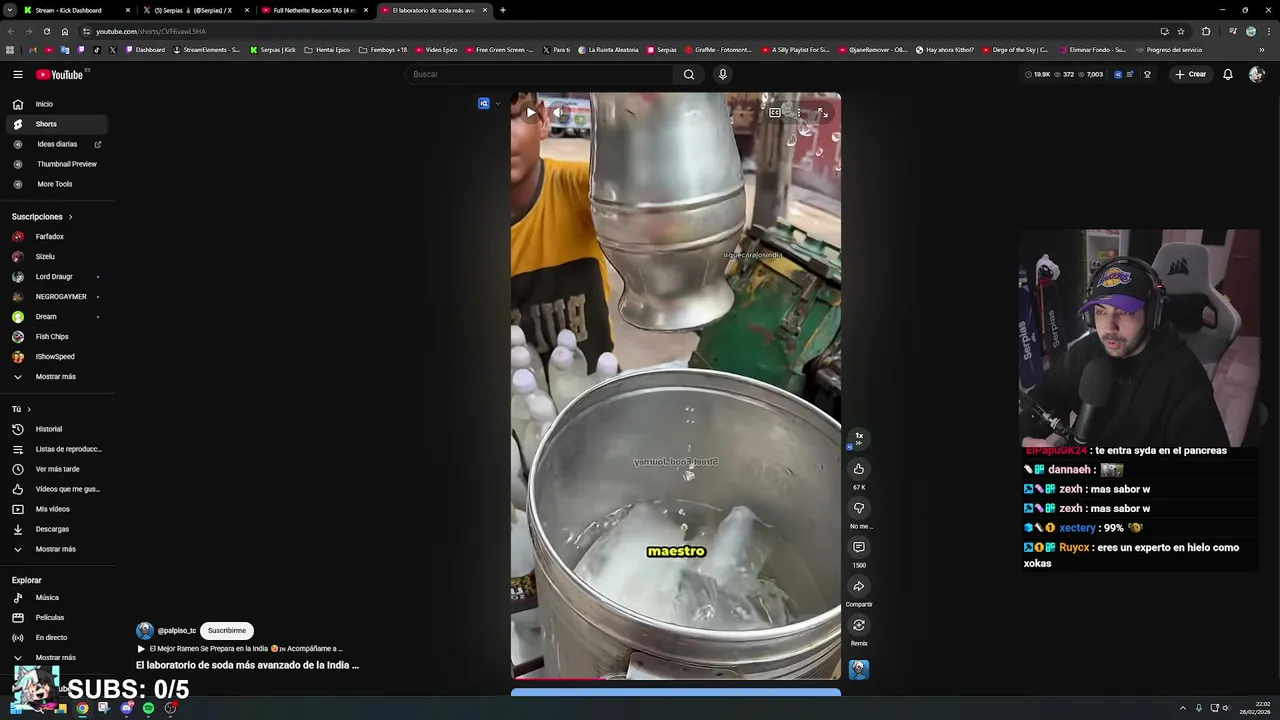Open the @palpiso_tc channel avatar
Image resolution: width=1280 pixels, height=720 pixels.
point(145,630)
